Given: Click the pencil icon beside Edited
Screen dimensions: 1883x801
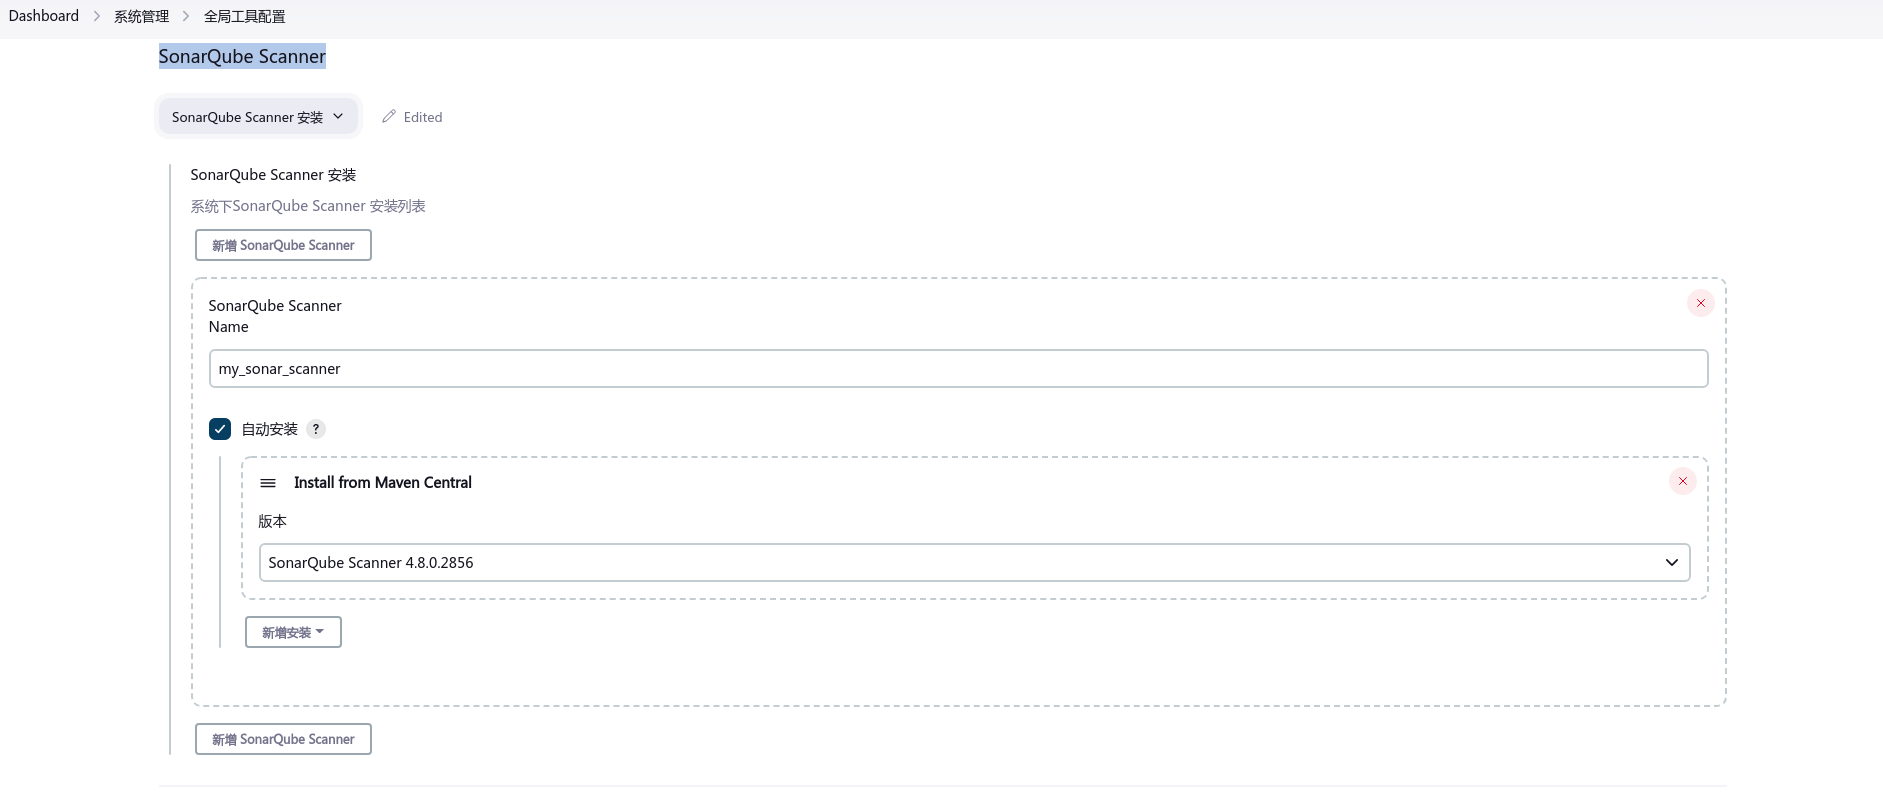Looking at the screenshot, I should pyautogui.click(x=389, y=117).
